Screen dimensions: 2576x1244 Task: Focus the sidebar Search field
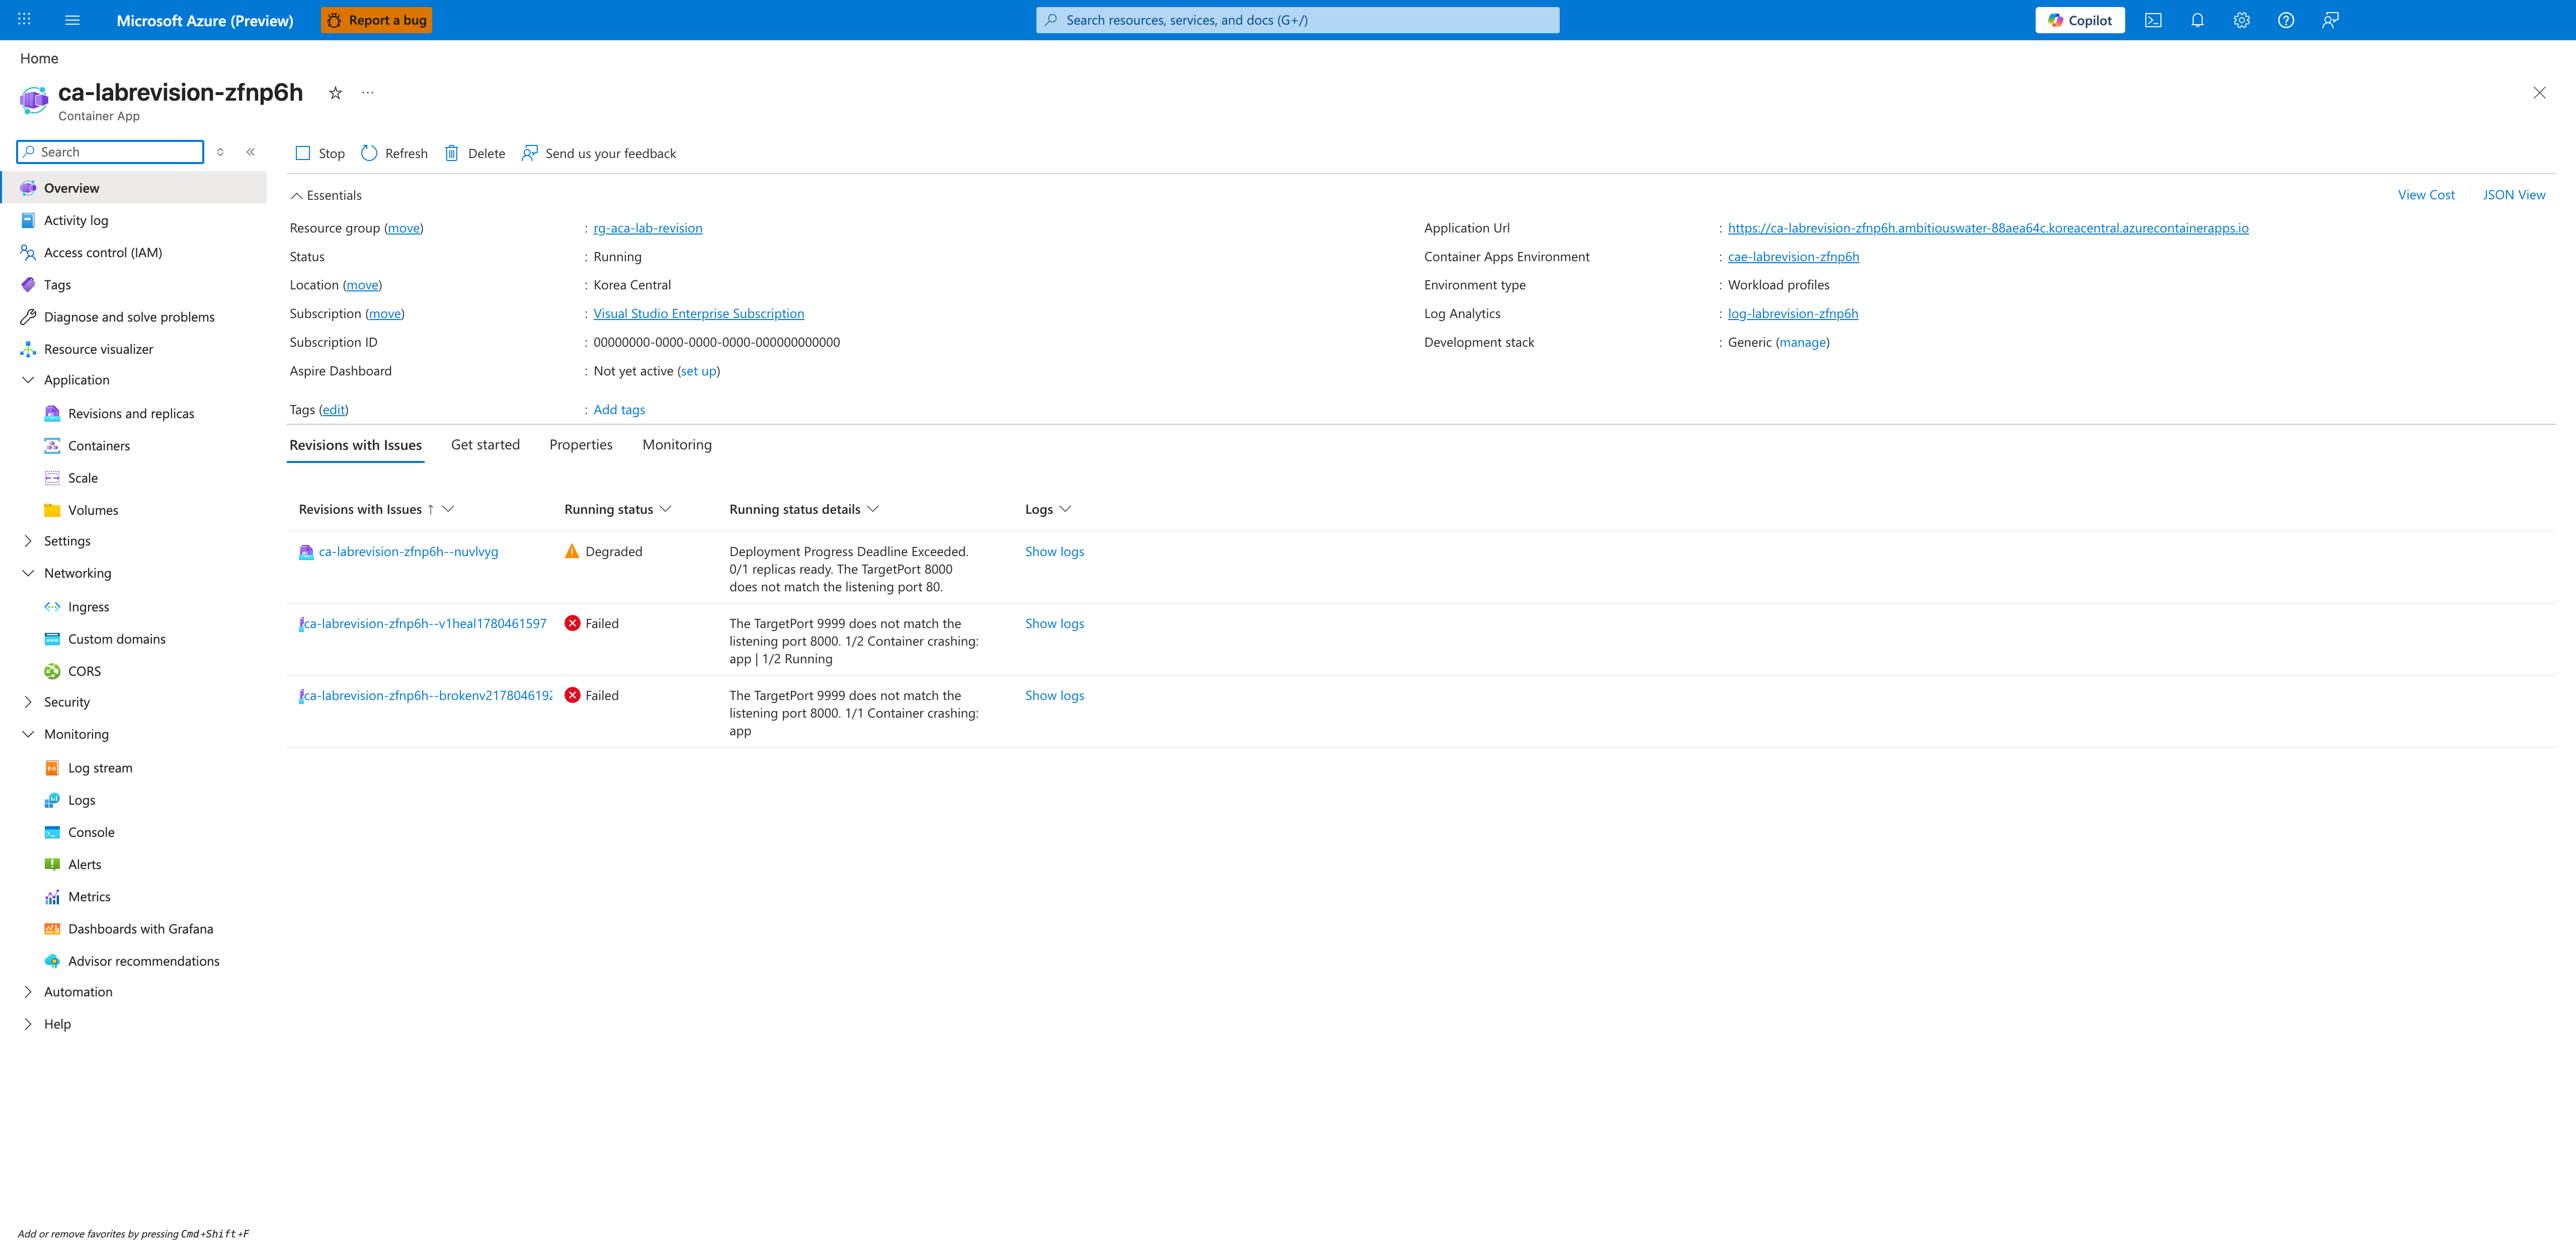(x=111, y=152)
